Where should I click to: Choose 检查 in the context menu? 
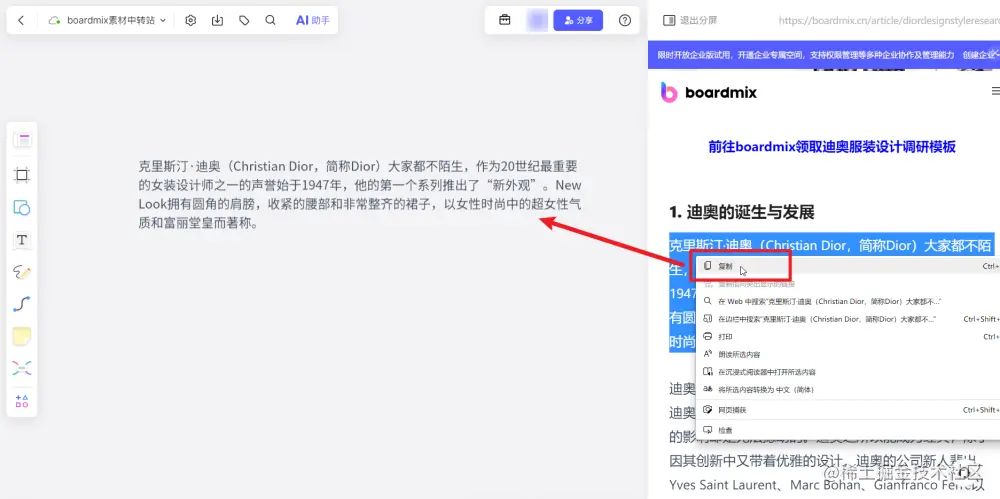click(848, 430)
